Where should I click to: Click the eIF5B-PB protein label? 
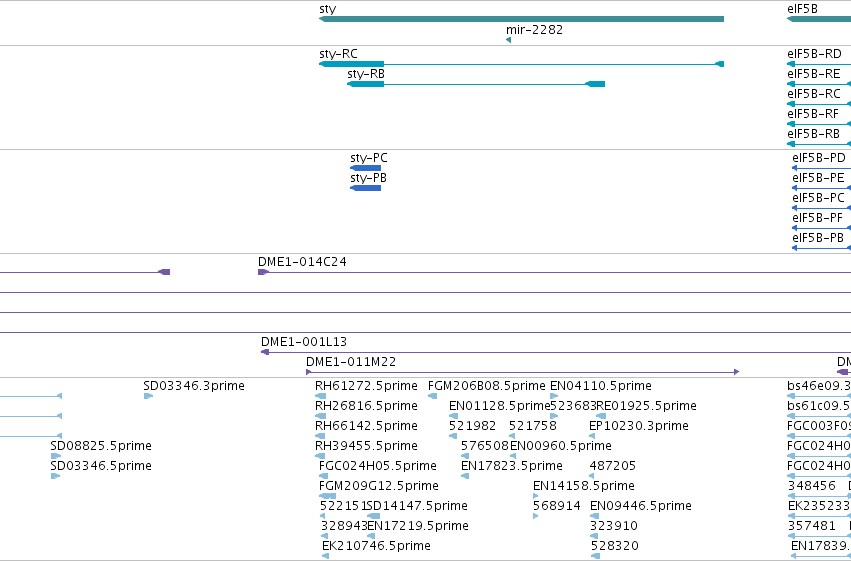click(818, 238)
